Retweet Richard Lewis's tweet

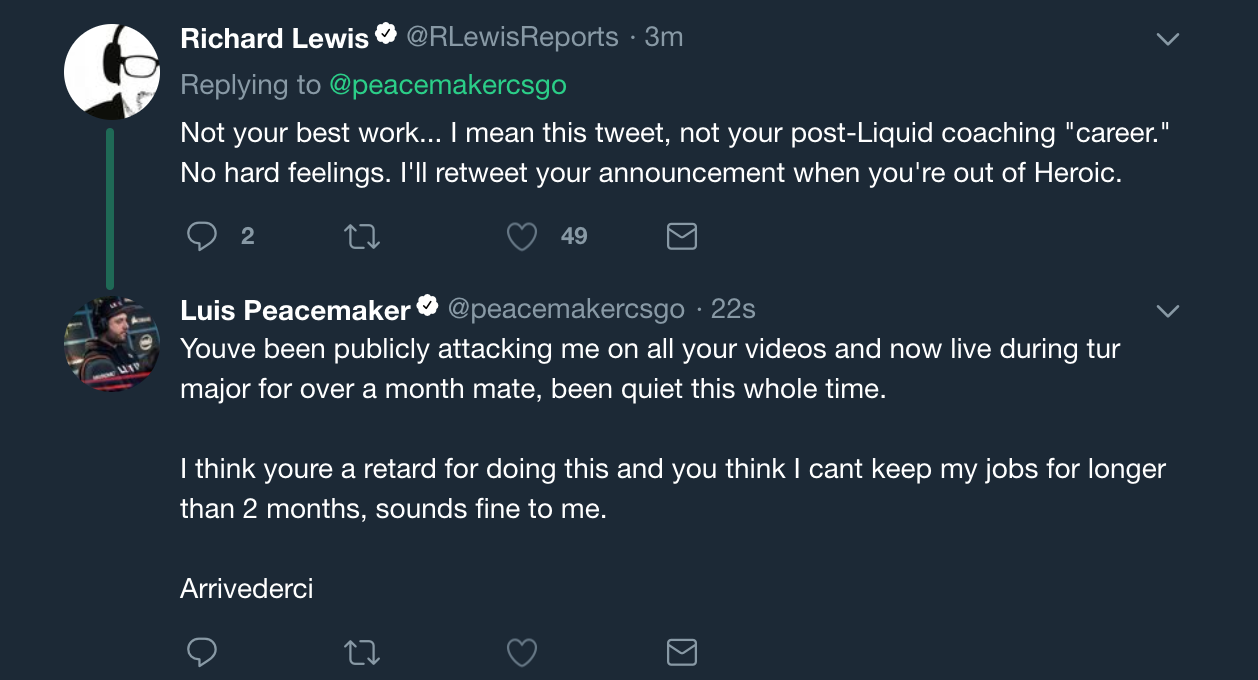tap(361, 236)
